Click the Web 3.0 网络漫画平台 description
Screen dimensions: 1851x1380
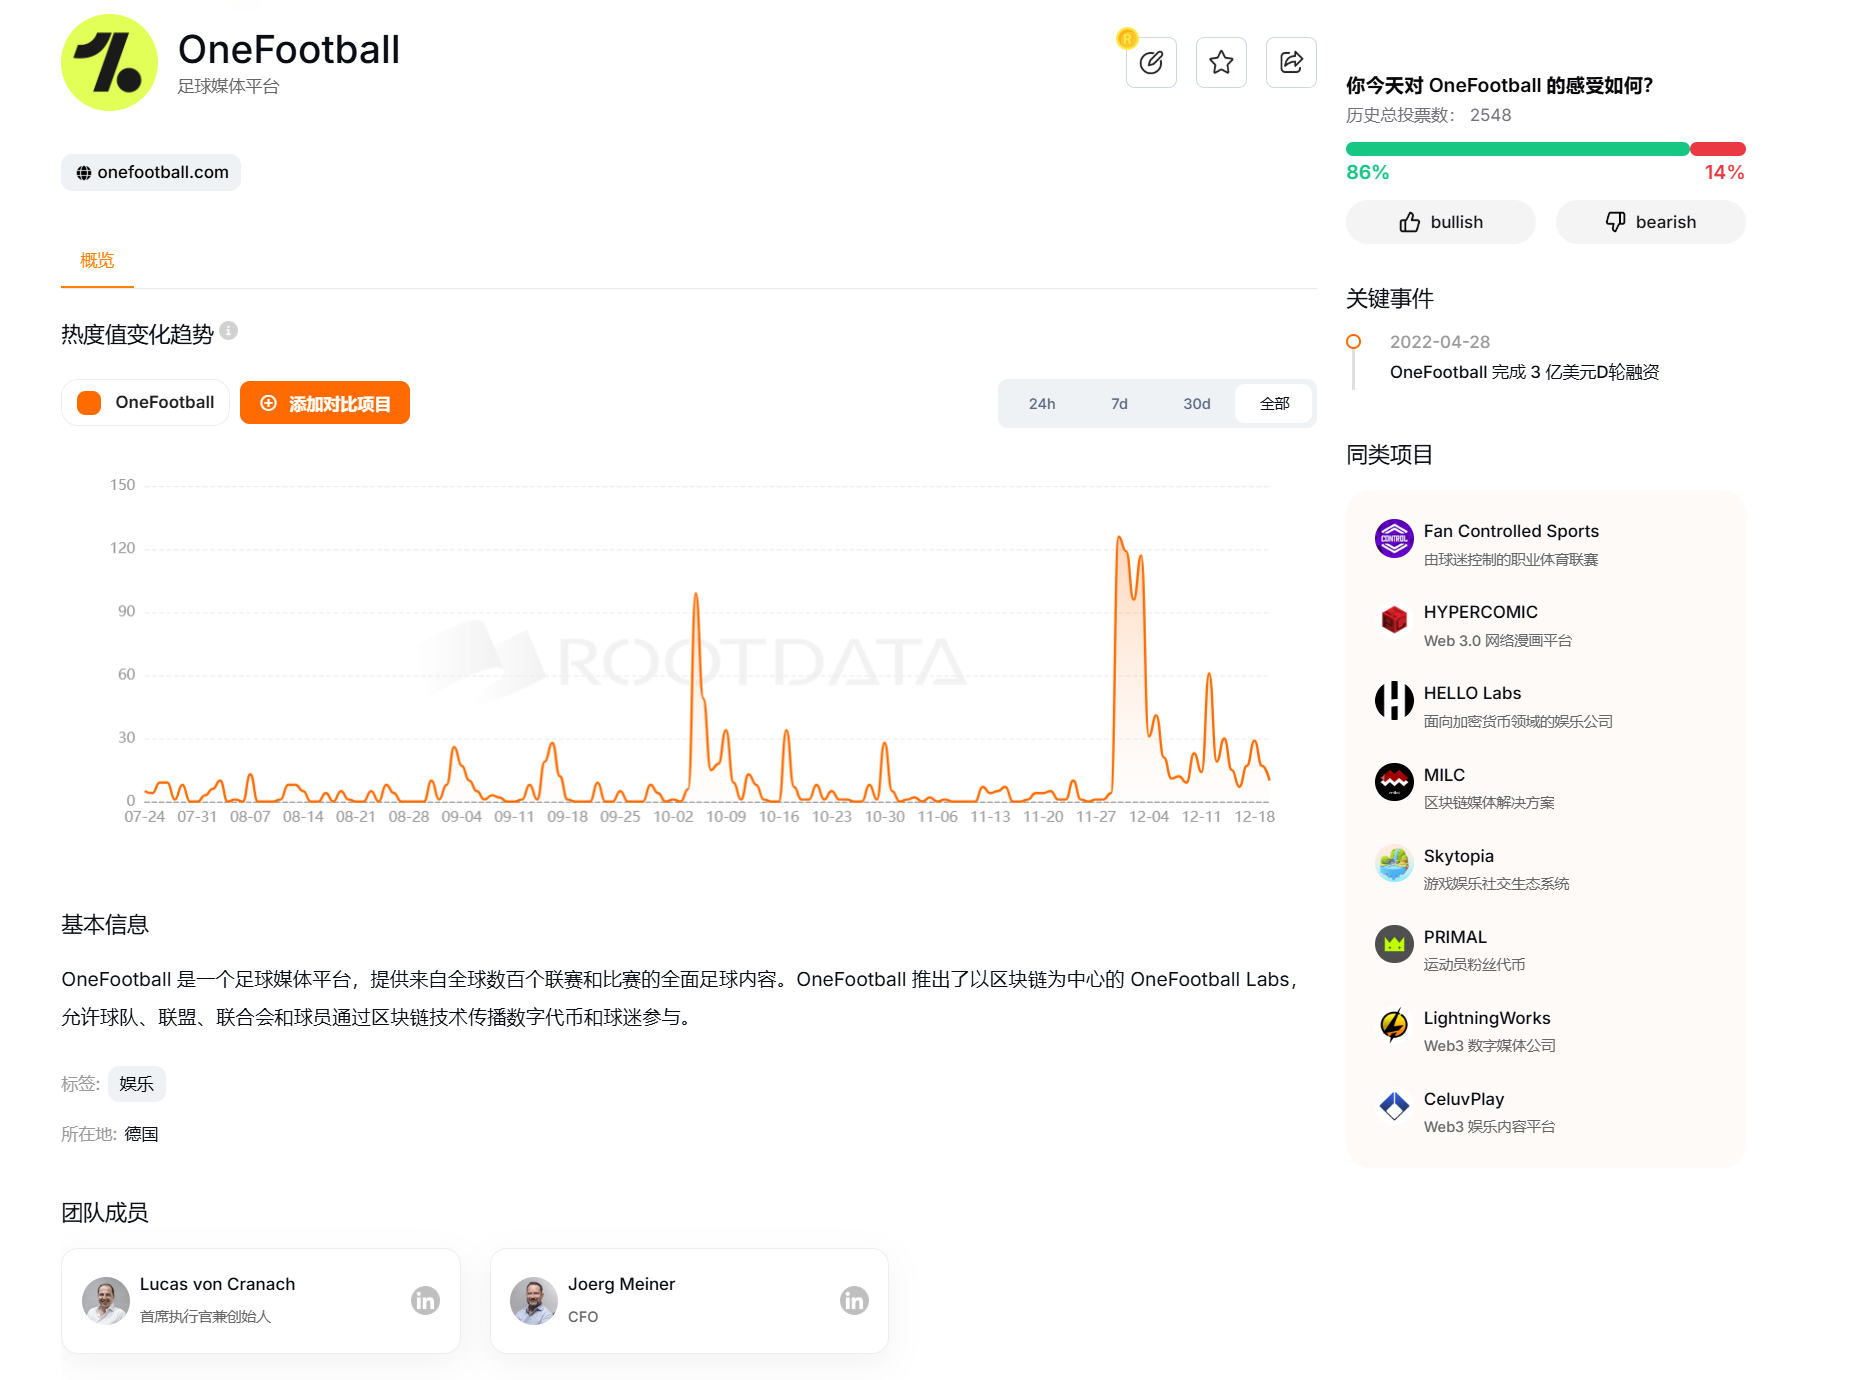click(x=1498, y=641)
